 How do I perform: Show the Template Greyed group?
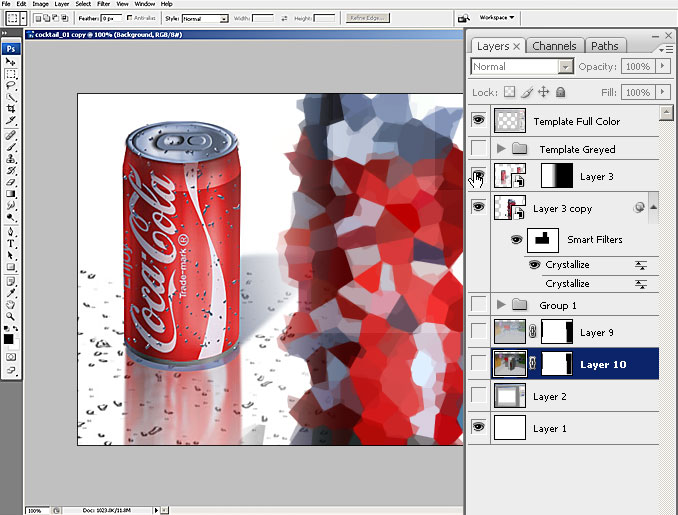[x=478, y=148]
